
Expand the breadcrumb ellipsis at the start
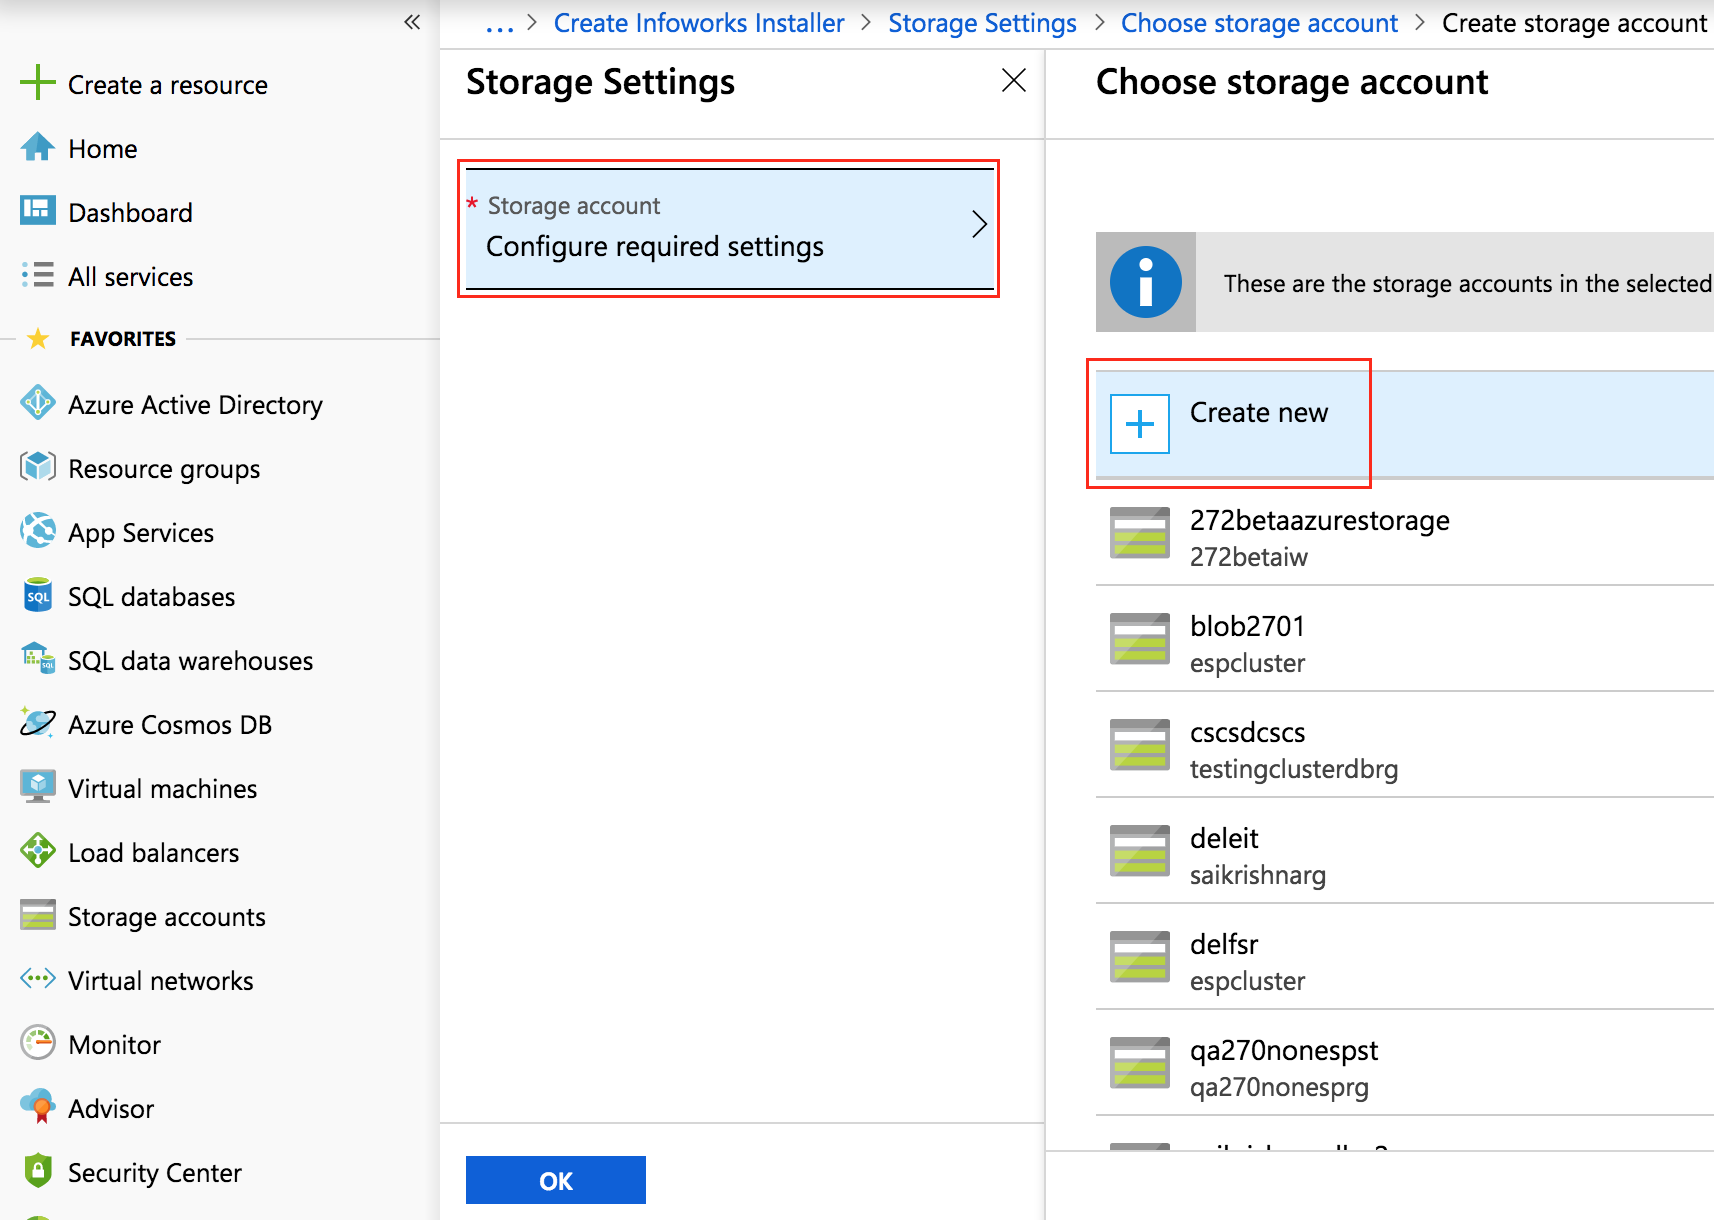(500, 26)
